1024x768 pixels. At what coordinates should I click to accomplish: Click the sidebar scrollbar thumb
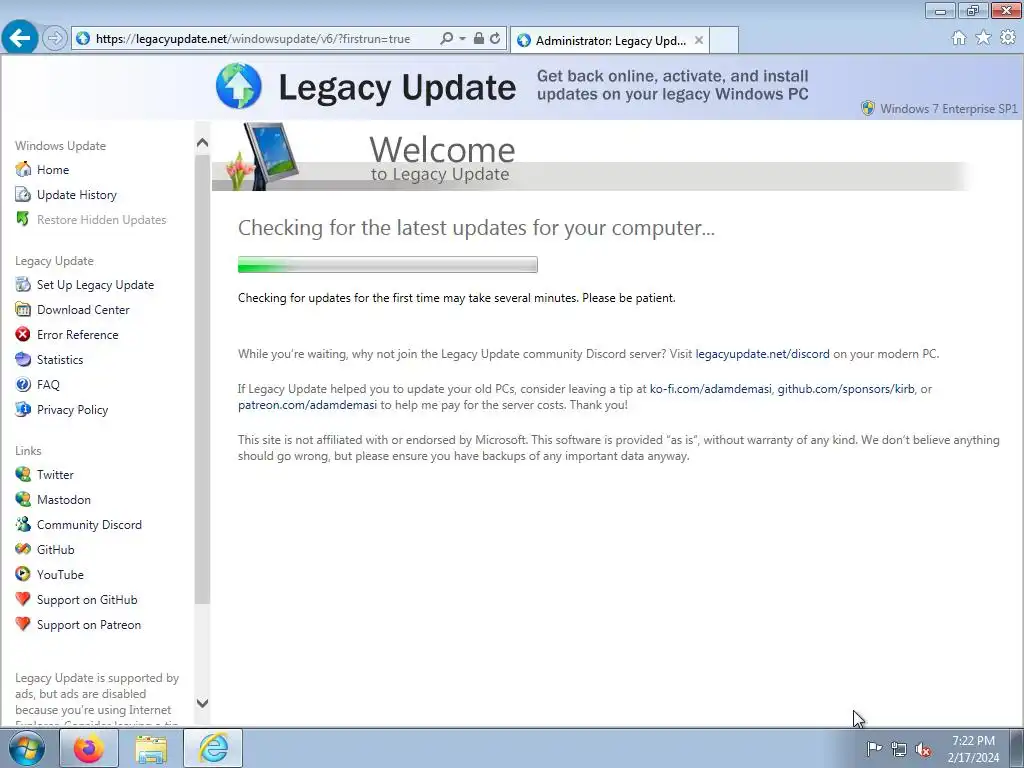point(202,379)
